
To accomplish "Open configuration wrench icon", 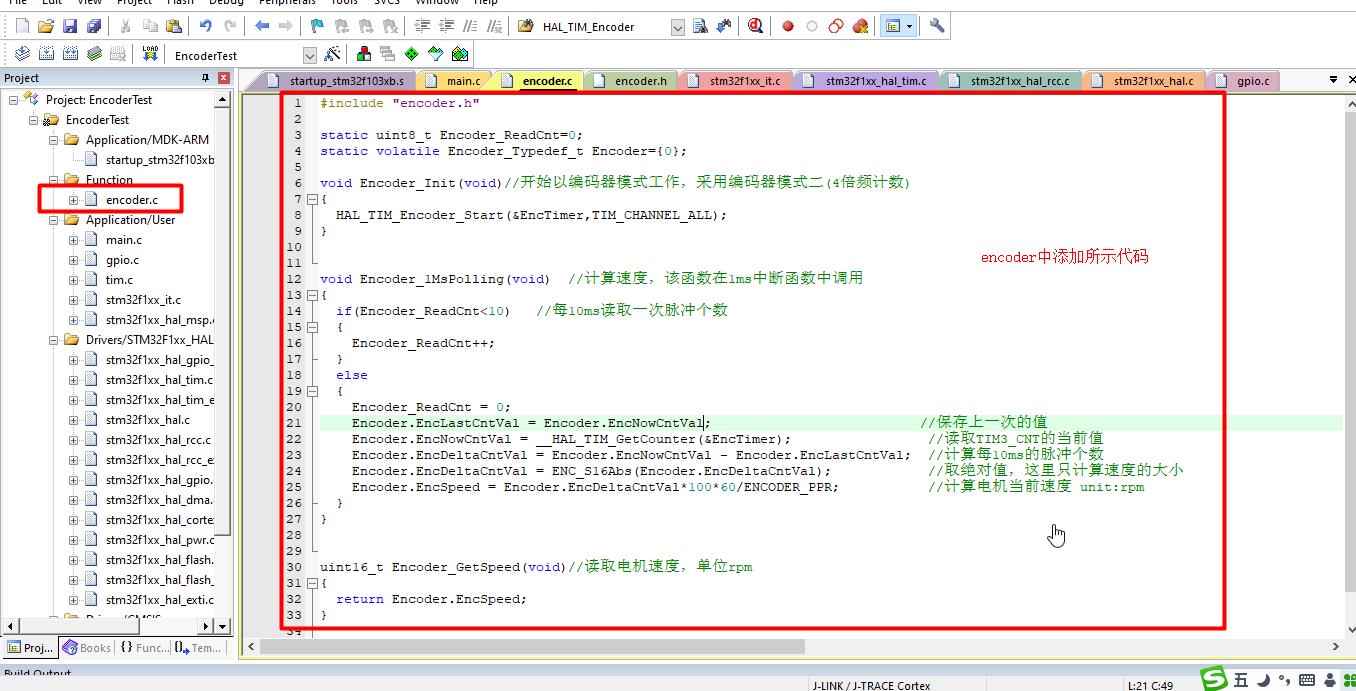I will click(937, 27).
